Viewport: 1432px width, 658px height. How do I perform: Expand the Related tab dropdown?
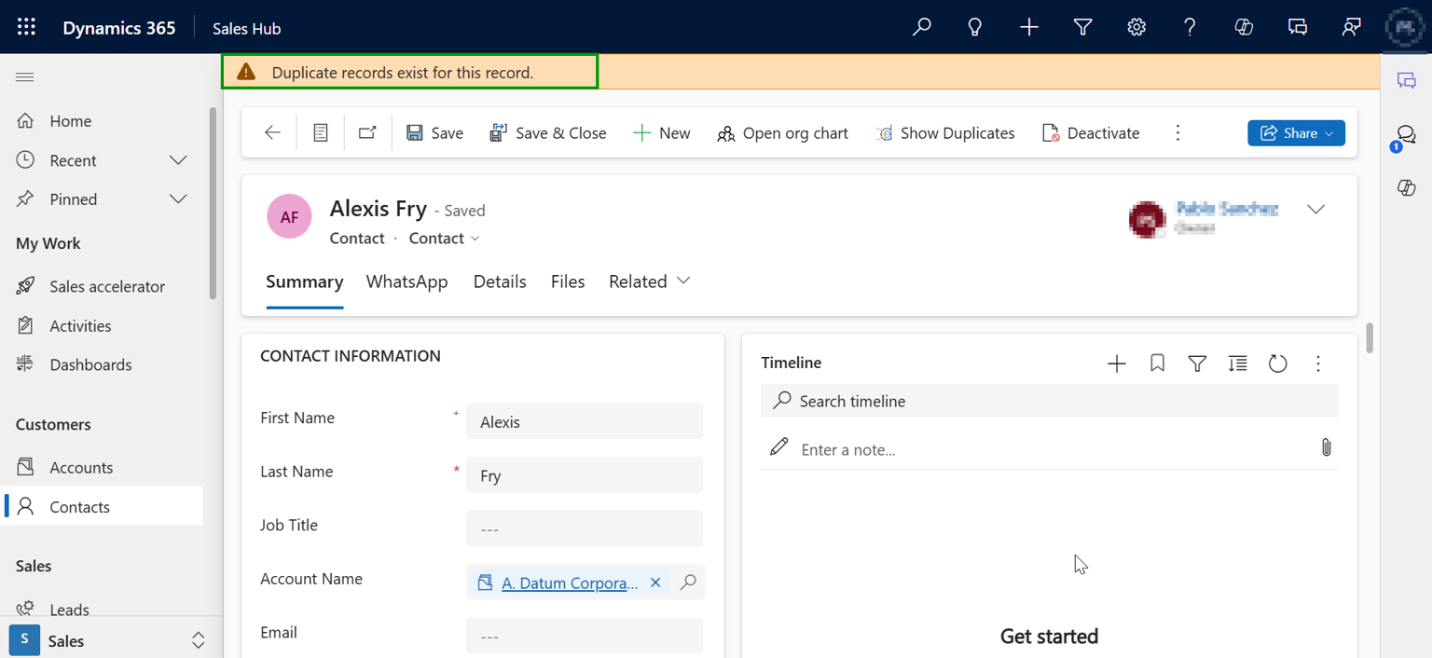684,281
